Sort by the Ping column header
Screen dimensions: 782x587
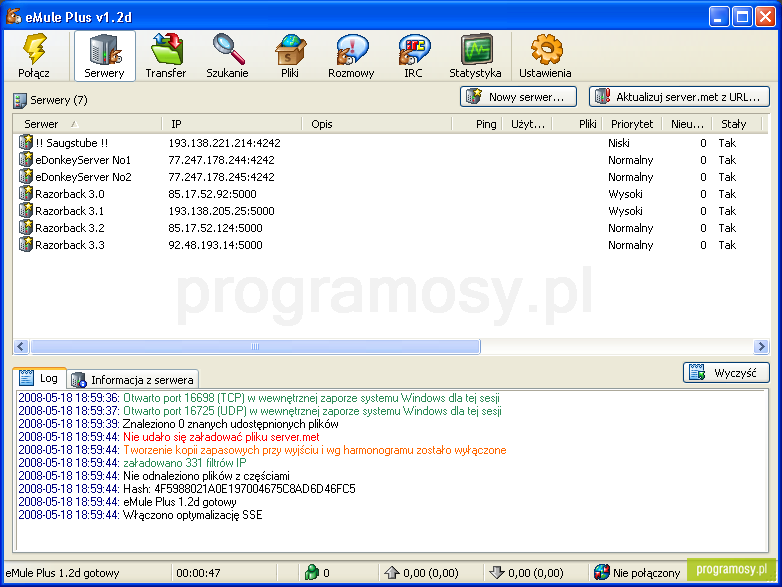477,124
